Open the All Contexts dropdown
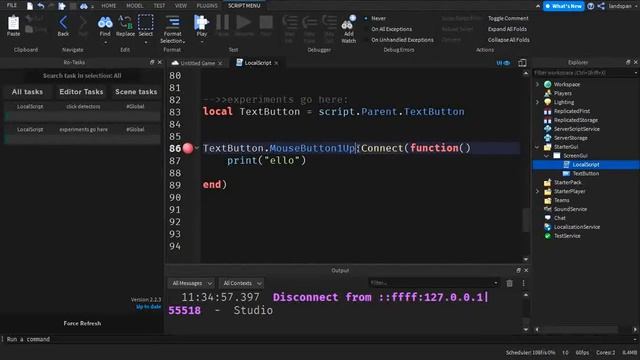Viewport: 640px width, 360px height. (x=242, y=283)
